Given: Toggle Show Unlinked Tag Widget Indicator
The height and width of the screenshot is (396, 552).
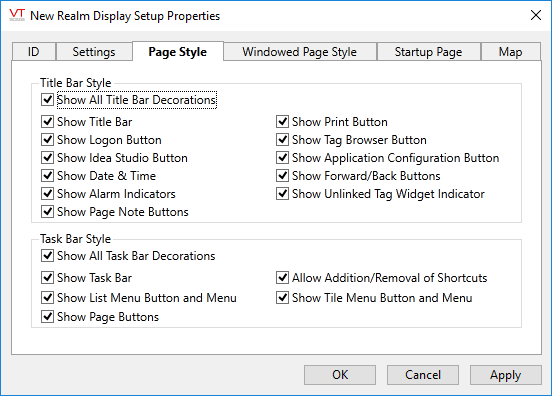Looking at the screenshot, I should coord(282,193).
